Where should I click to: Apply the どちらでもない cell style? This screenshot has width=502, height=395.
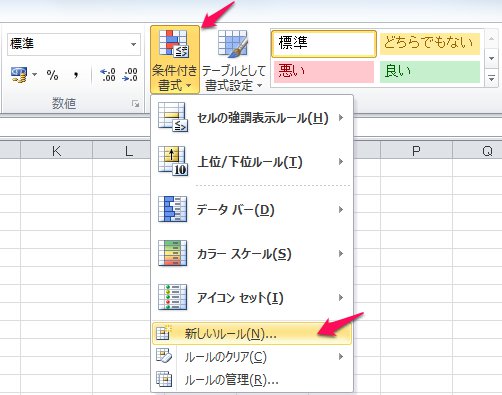tap(430, 43)
